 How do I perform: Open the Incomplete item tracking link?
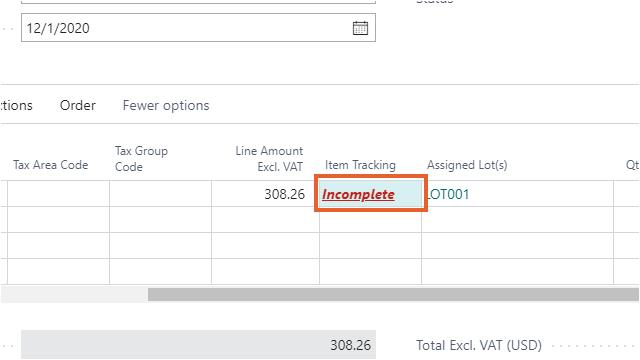point(358,194)
